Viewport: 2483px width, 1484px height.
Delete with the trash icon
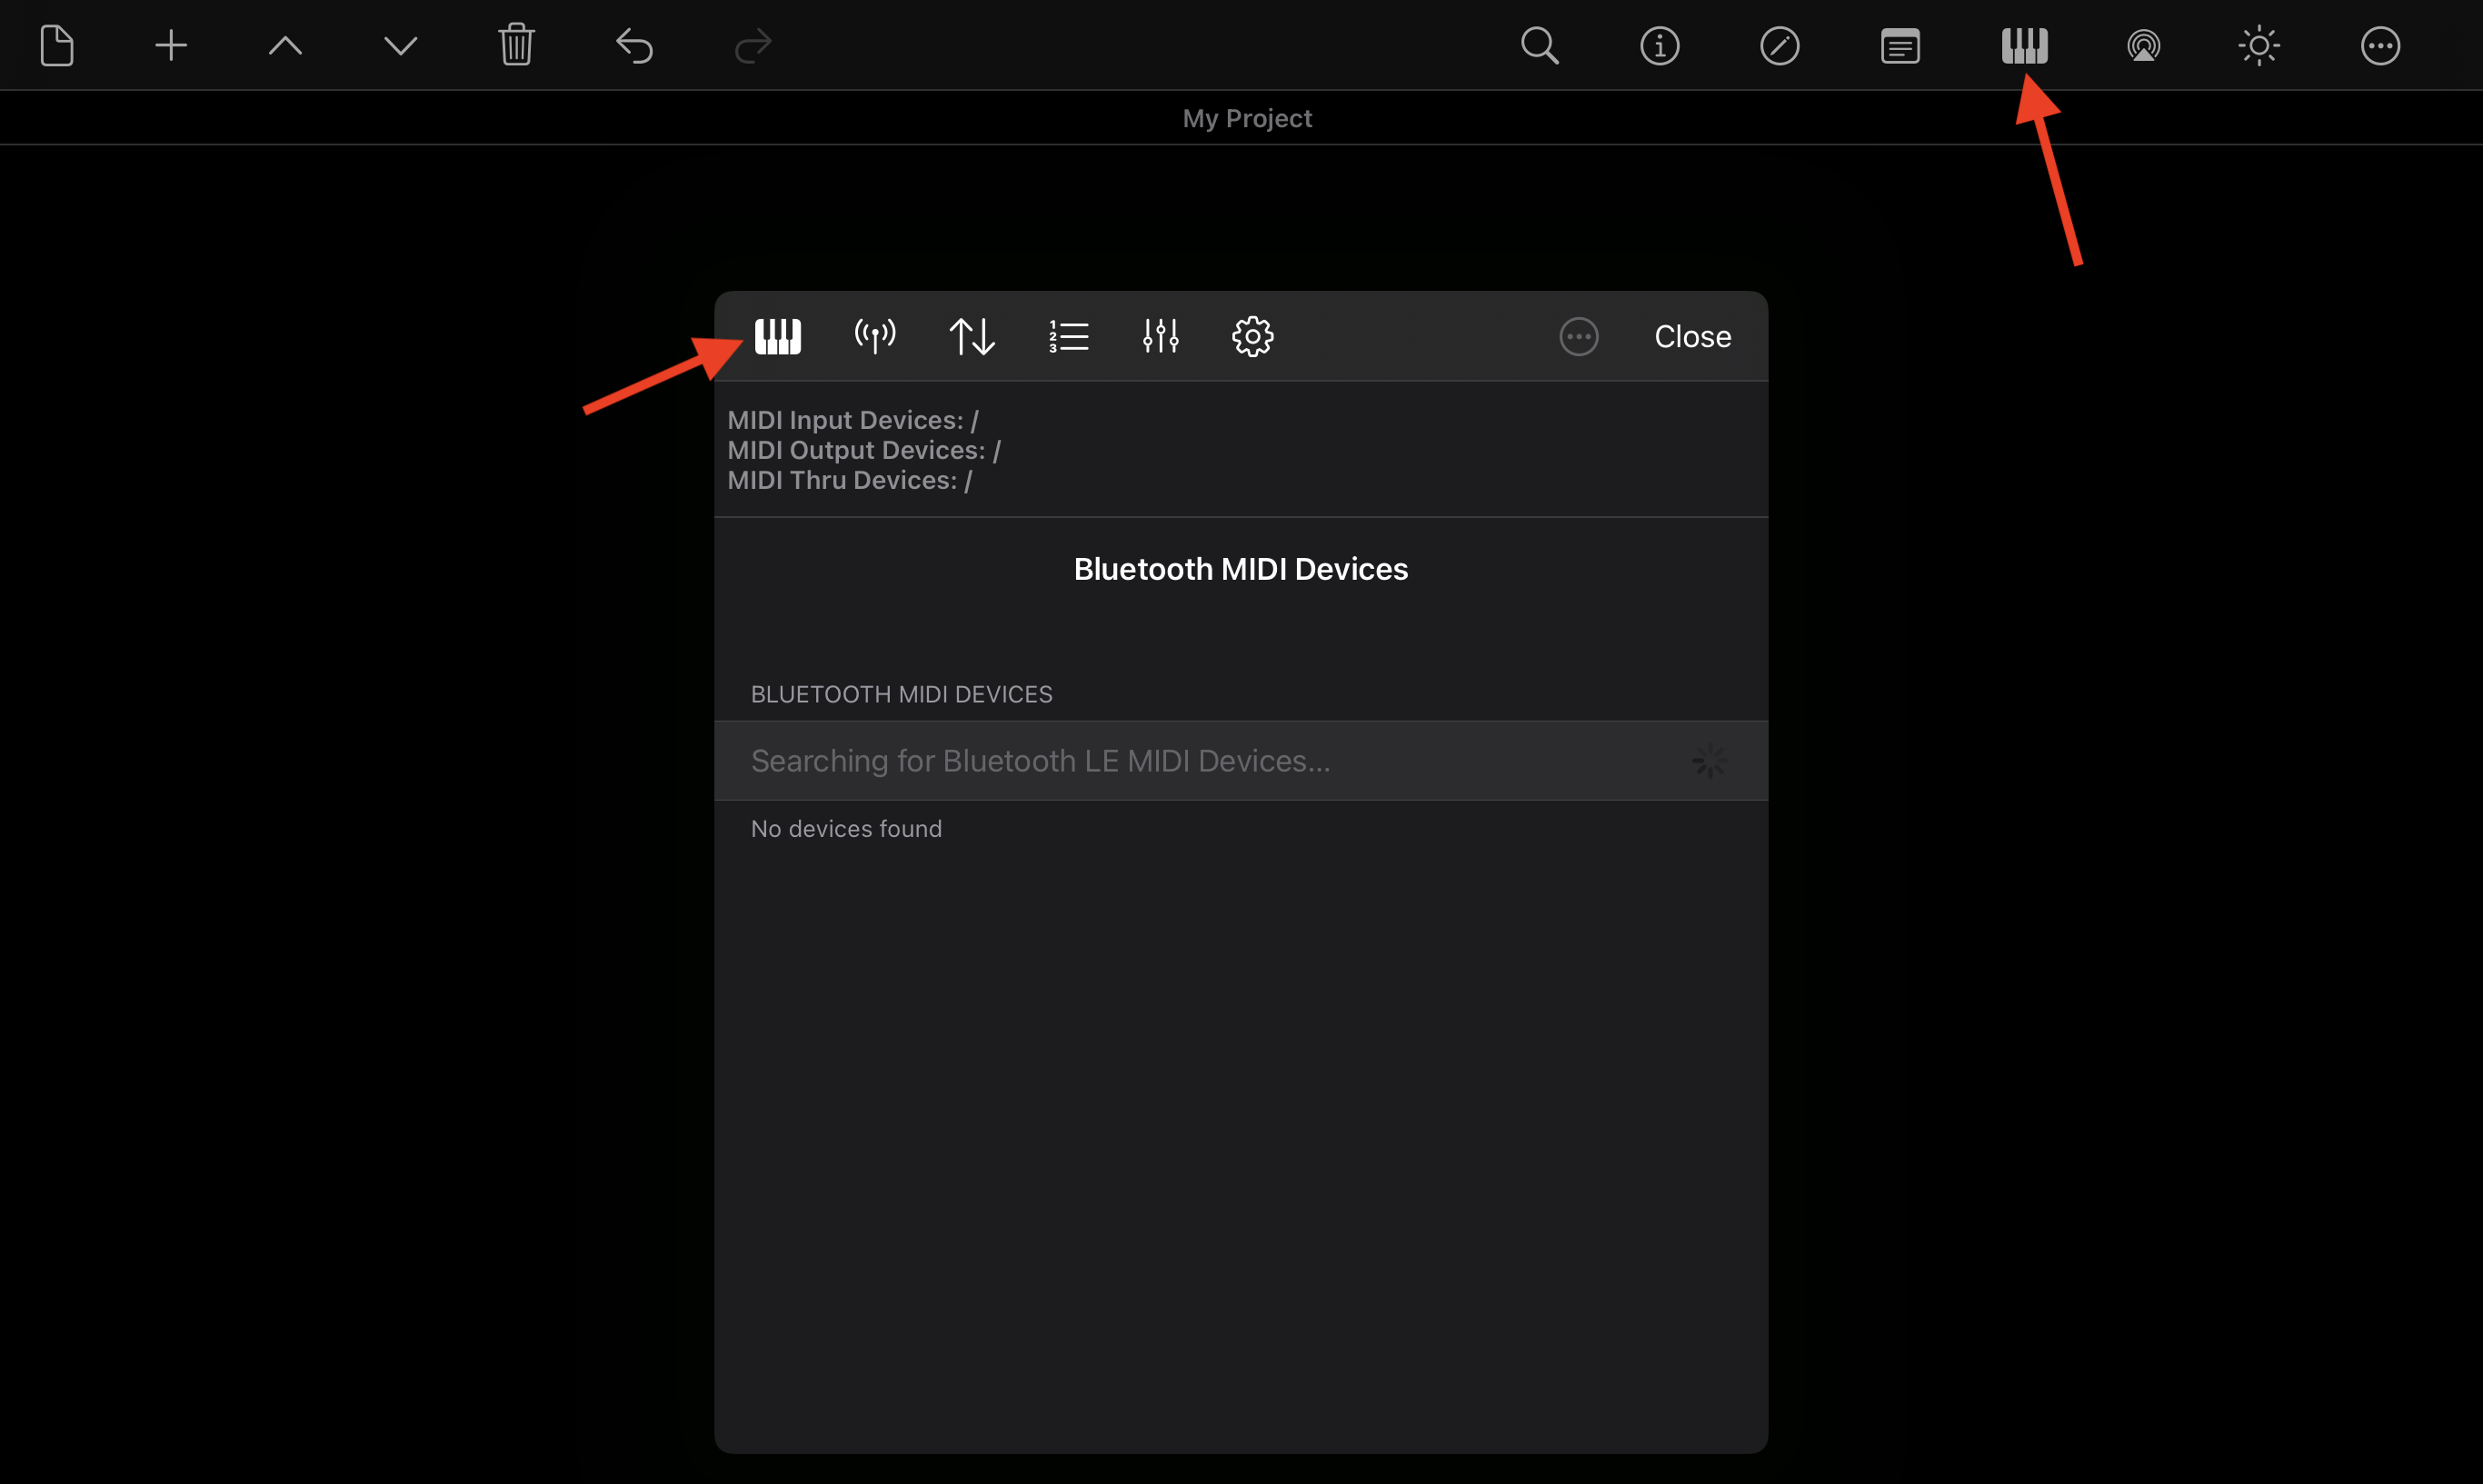[x=517, y=46]
